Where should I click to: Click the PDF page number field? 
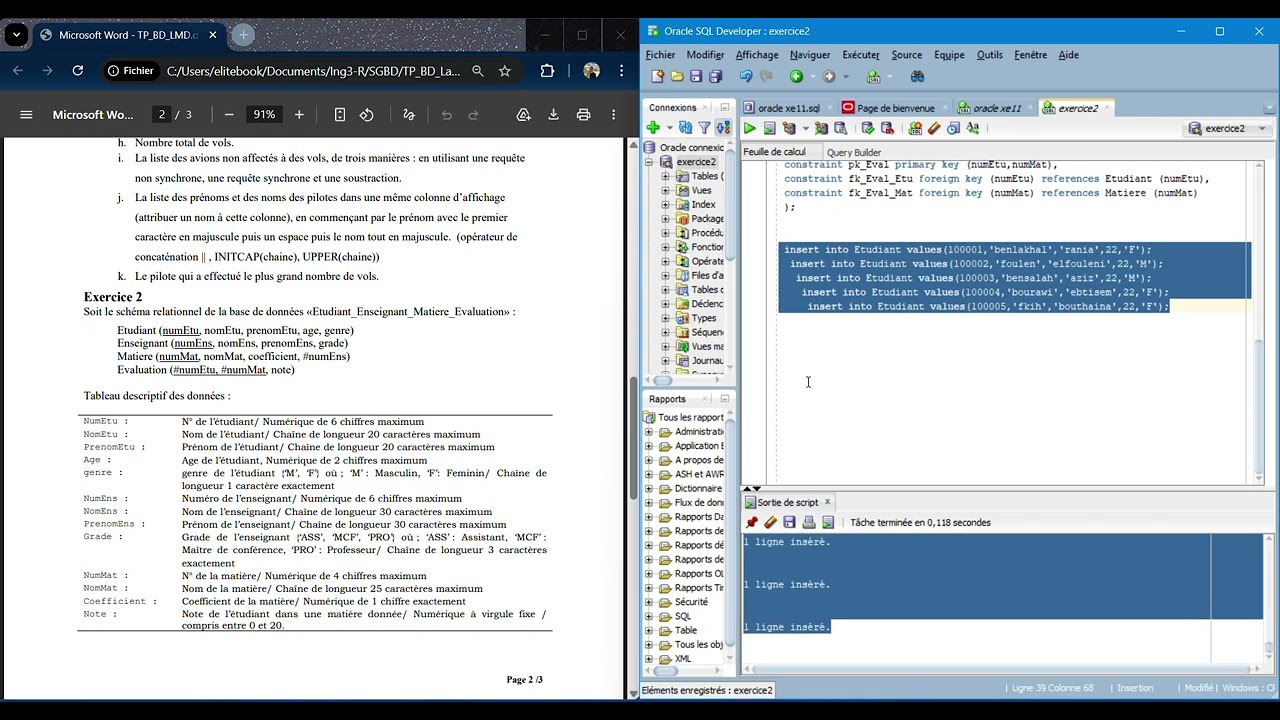tap(162, 115)
